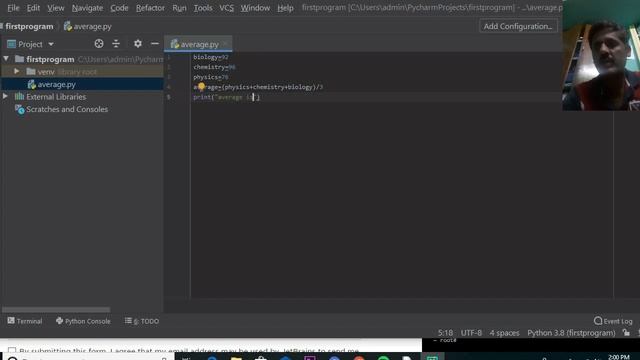Collapse the firstprogram root folder

[6, 59]
